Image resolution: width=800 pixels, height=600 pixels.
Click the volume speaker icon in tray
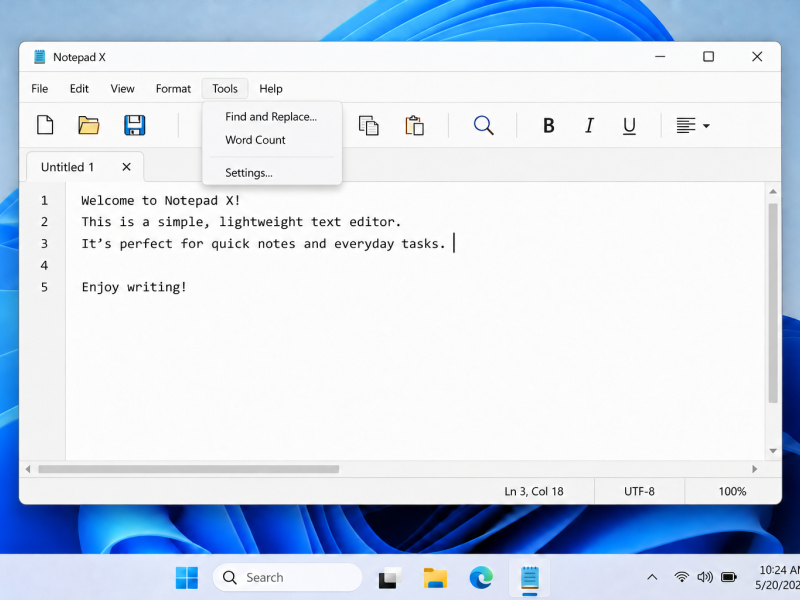click(x=705, y=577)
